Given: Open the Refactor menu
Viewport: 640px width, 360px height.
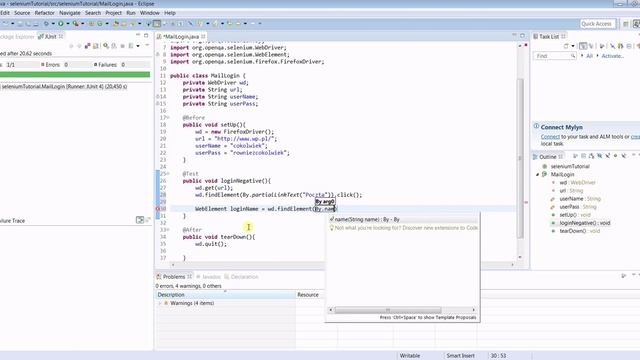Looking at the screenshot, I should pos(44,13).
